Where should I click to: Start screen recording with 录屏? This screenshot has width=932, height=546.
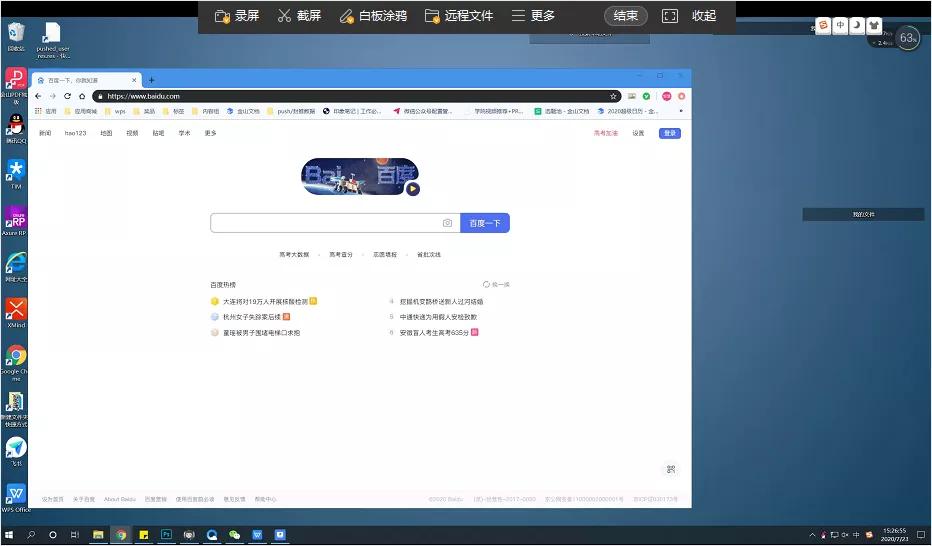237,16
